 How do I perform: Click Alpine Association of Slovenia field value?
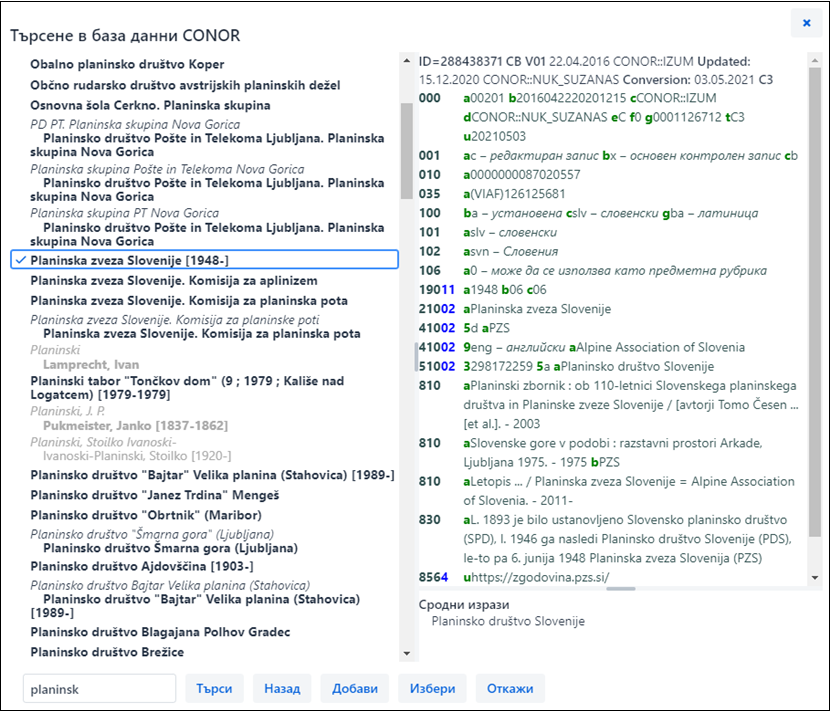click(x=657, y=347)
